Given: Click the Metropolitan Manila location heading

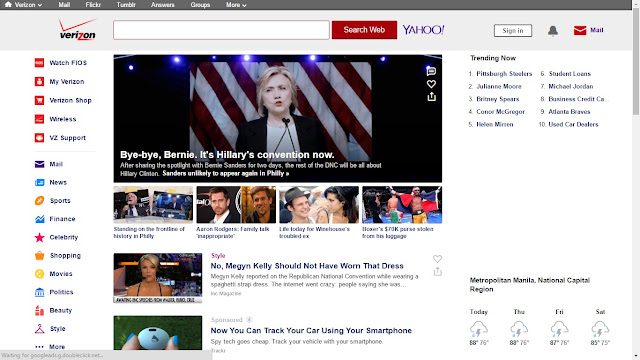Looking at the screenshot, I should (x=530, y=285).
